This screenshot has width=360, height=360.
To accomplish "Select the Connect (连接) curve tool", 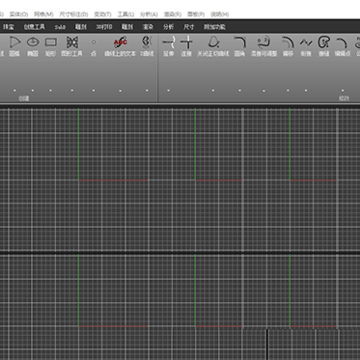I will pos(186,46).
